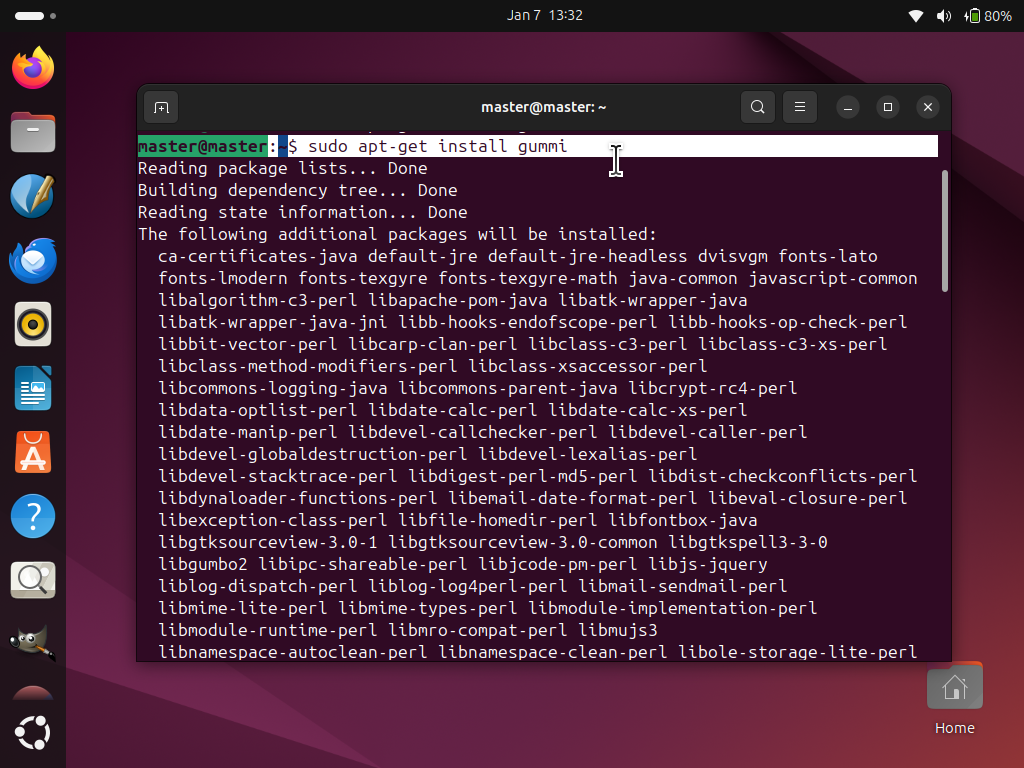1024x768 pixels.
Task: Click 'Reading package lists... Done' line
Action: click(x=283, y=168)
